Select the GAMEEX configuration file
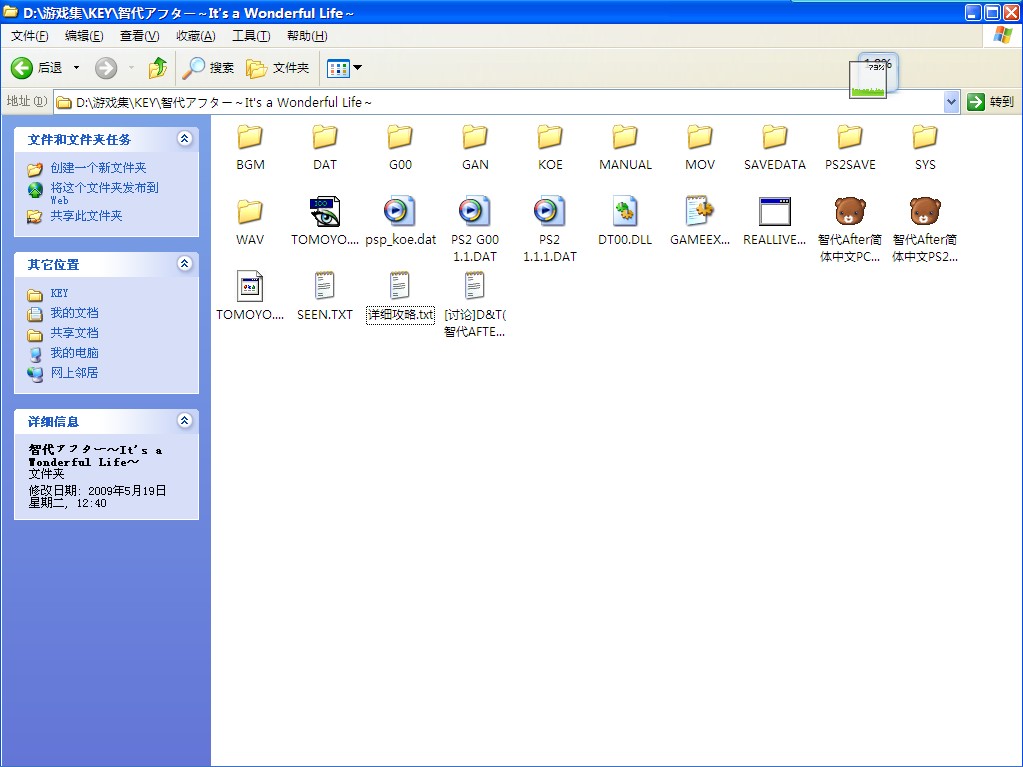The image size is (1023, 767). pos(700,222)
